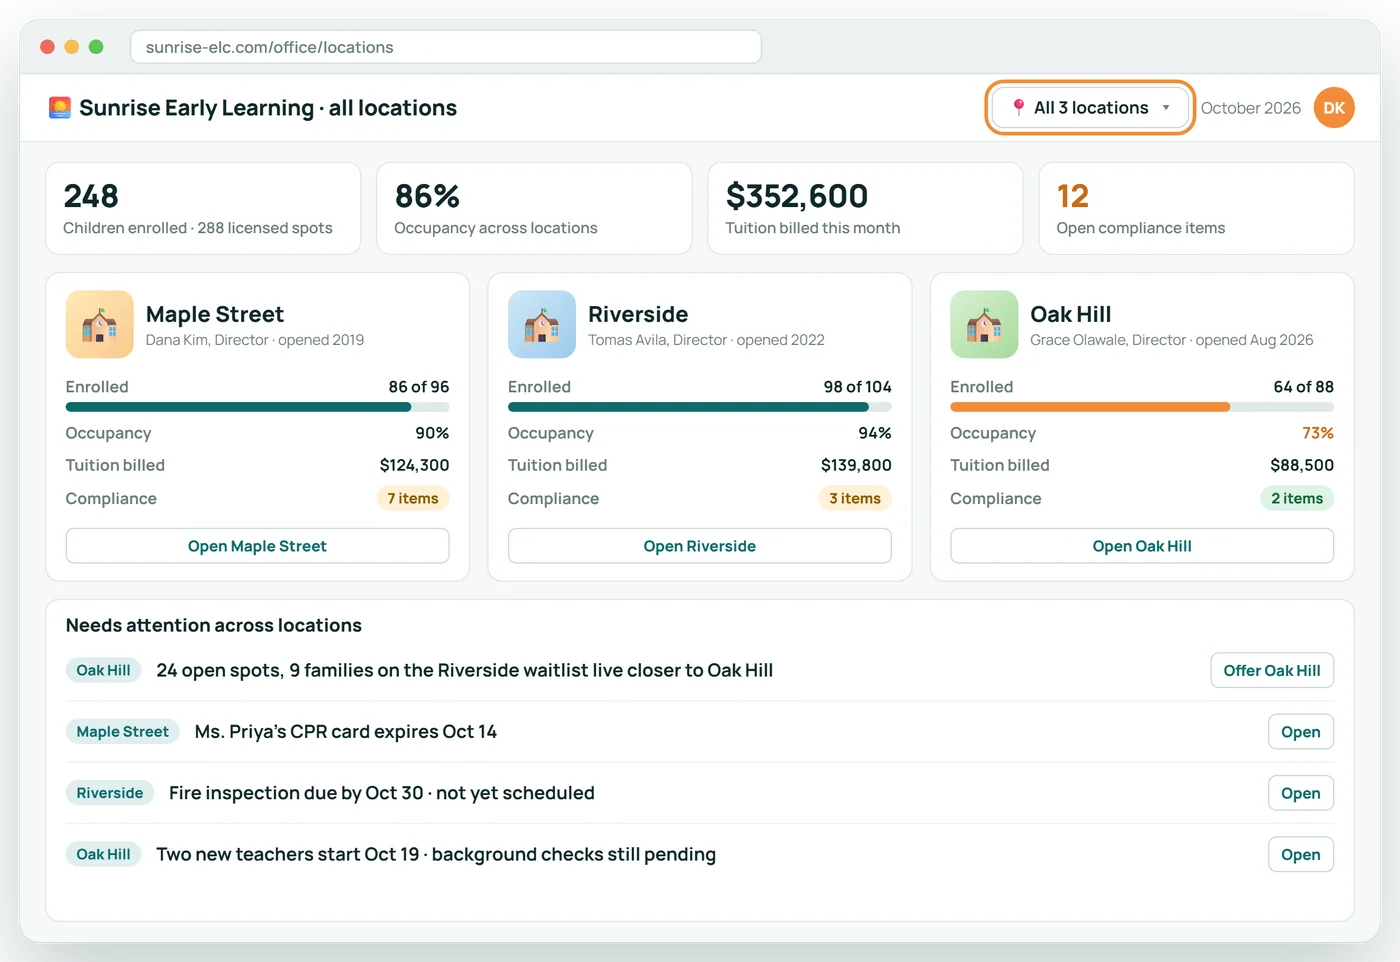Screen dimensions: 1400x962
Task: Click the Open Oak Hill button
Action: [1142, 546]
